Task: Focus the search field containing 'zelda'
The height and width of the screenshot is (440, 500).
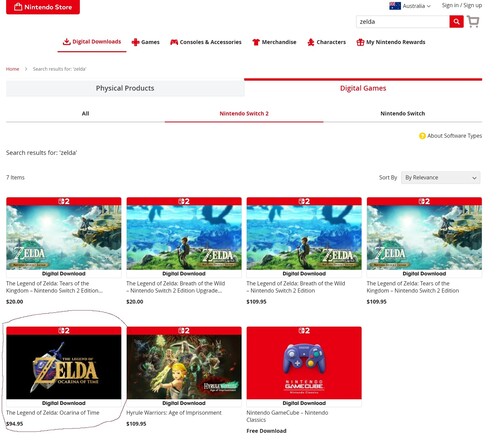Action: tap(403, 22)
